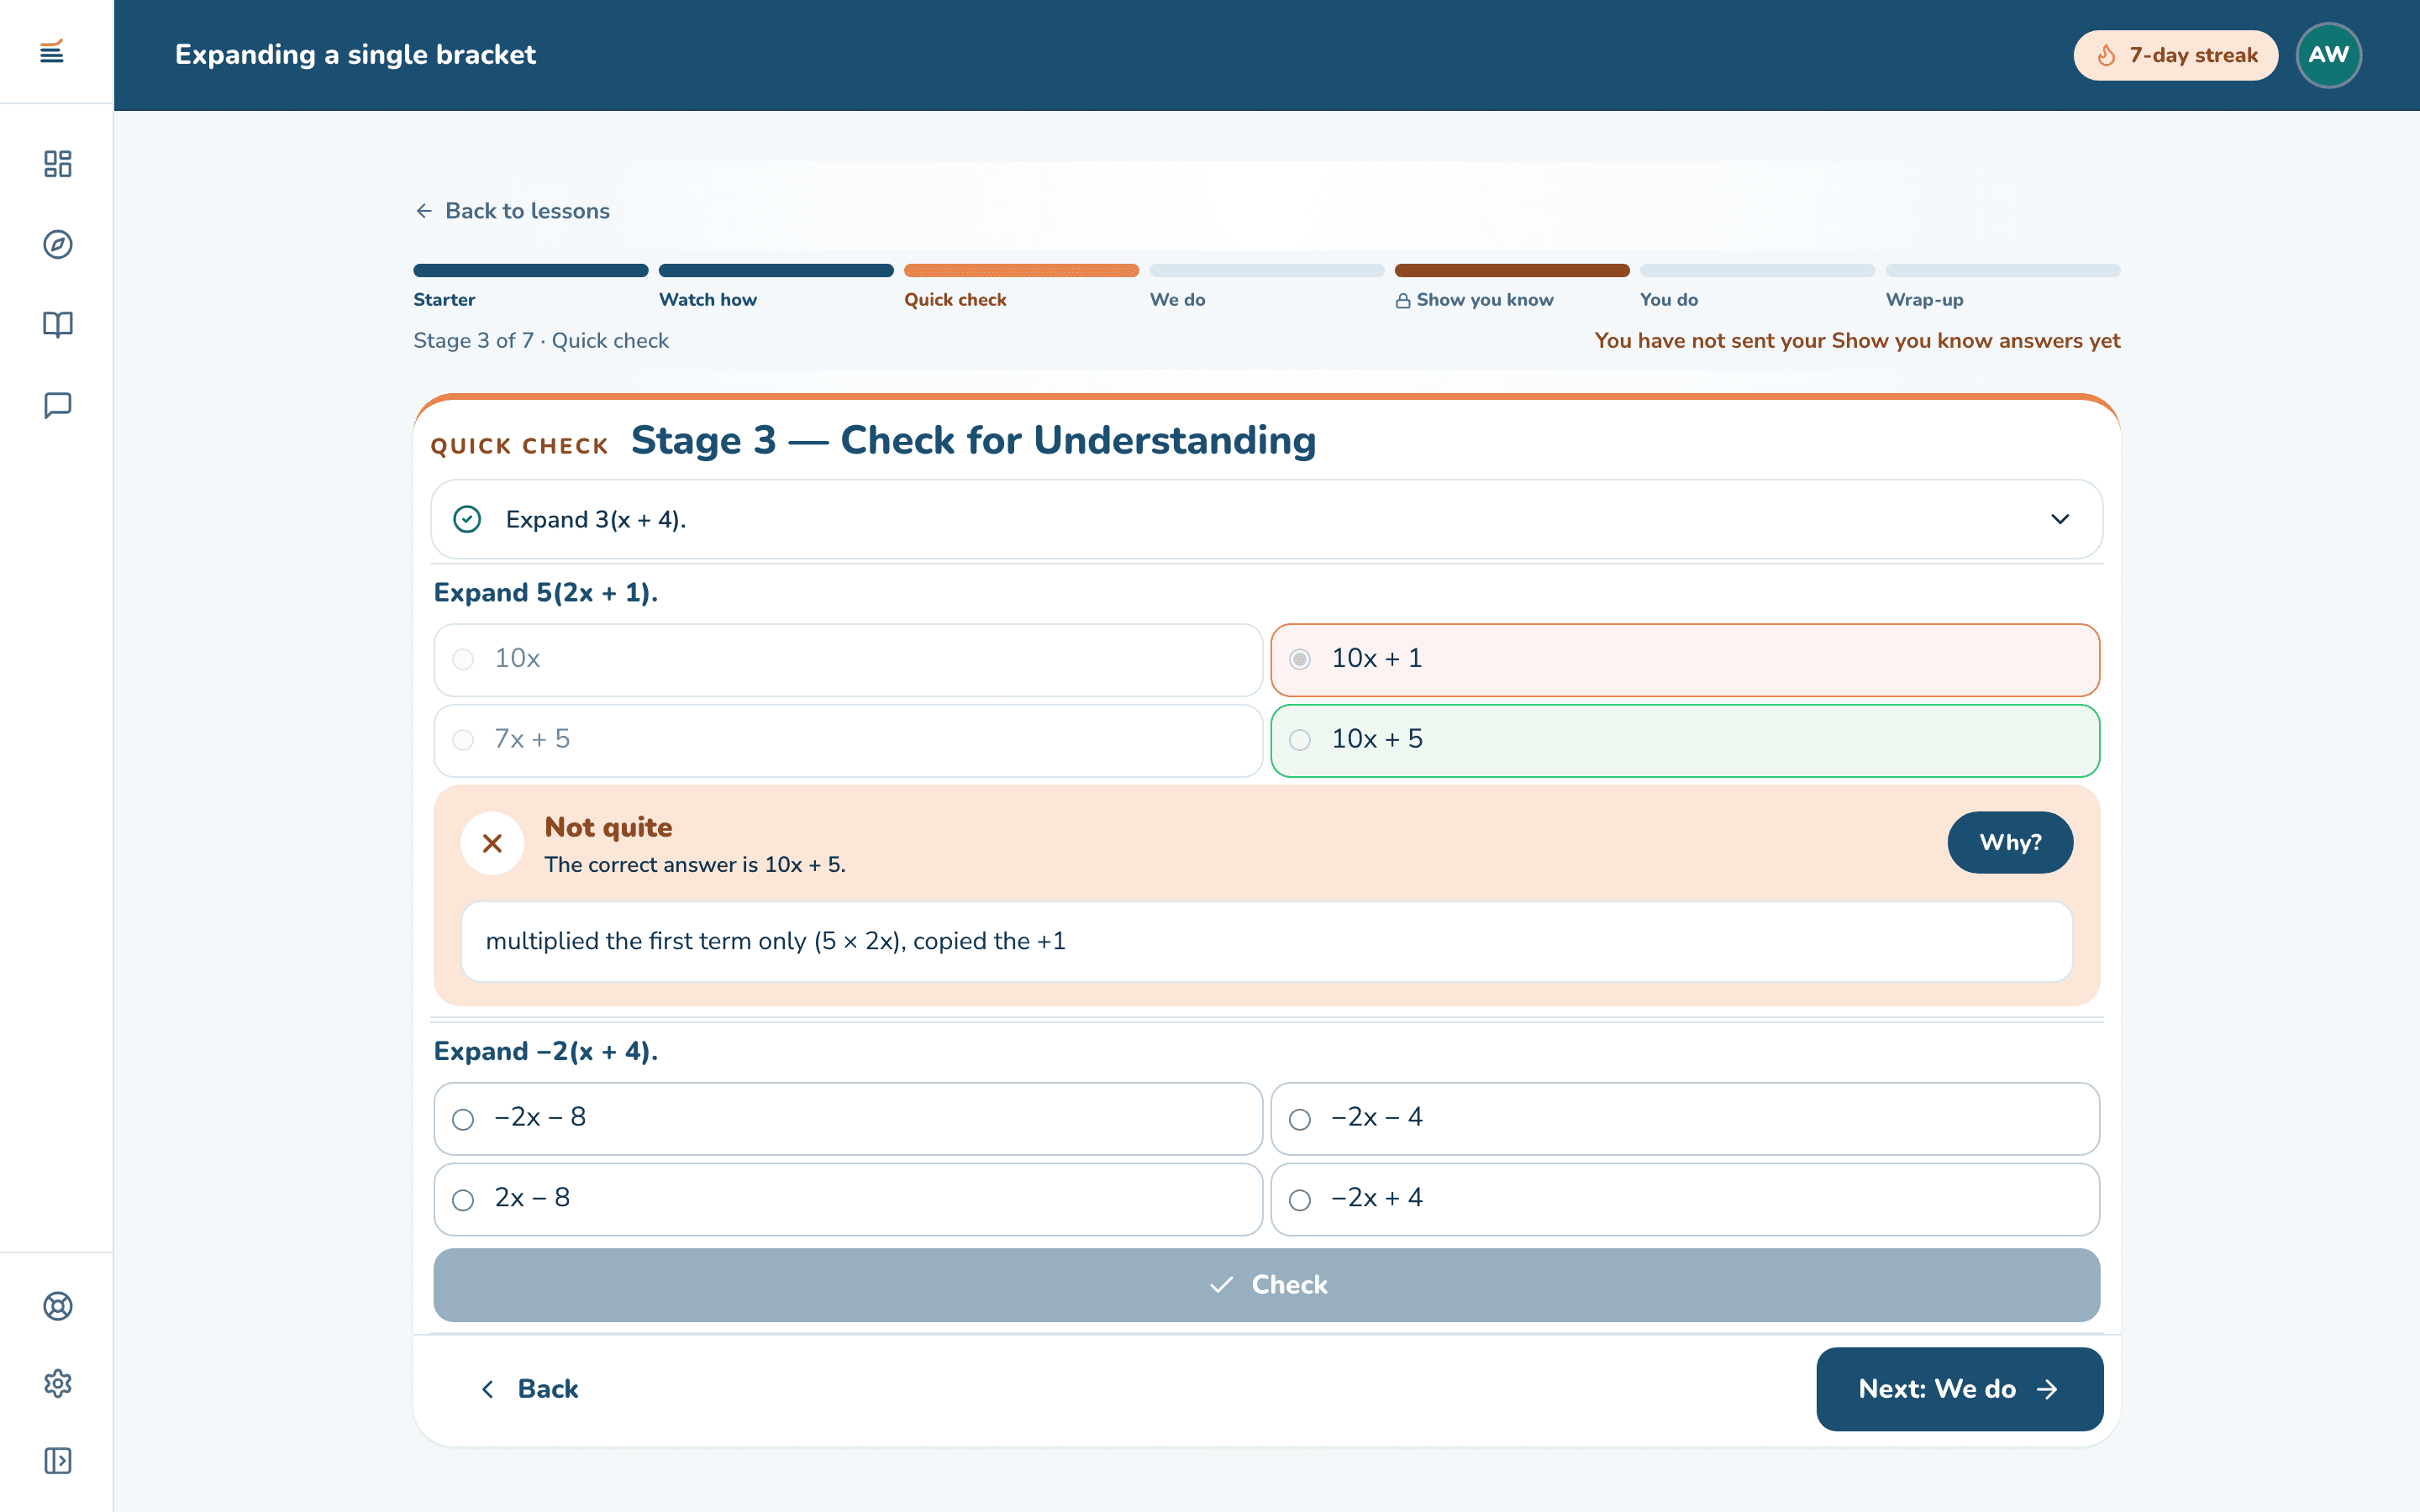Click the Stage 3 of 7 status text
The width and height of the screenshot is (2420, 1512).
541,341
